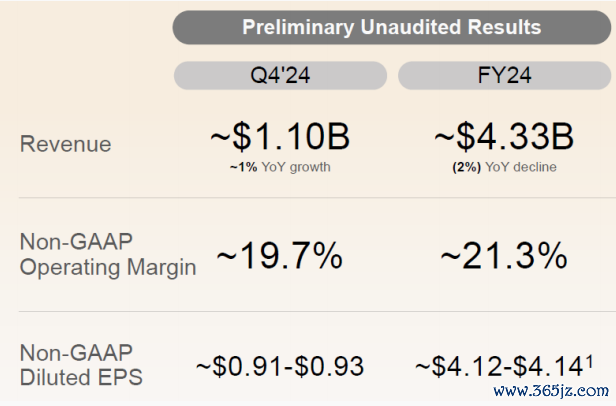Viewport: 616px width, 406px height.
Task: Click the Non-GAAP Diluted EPS label
Action: point(81,365)
